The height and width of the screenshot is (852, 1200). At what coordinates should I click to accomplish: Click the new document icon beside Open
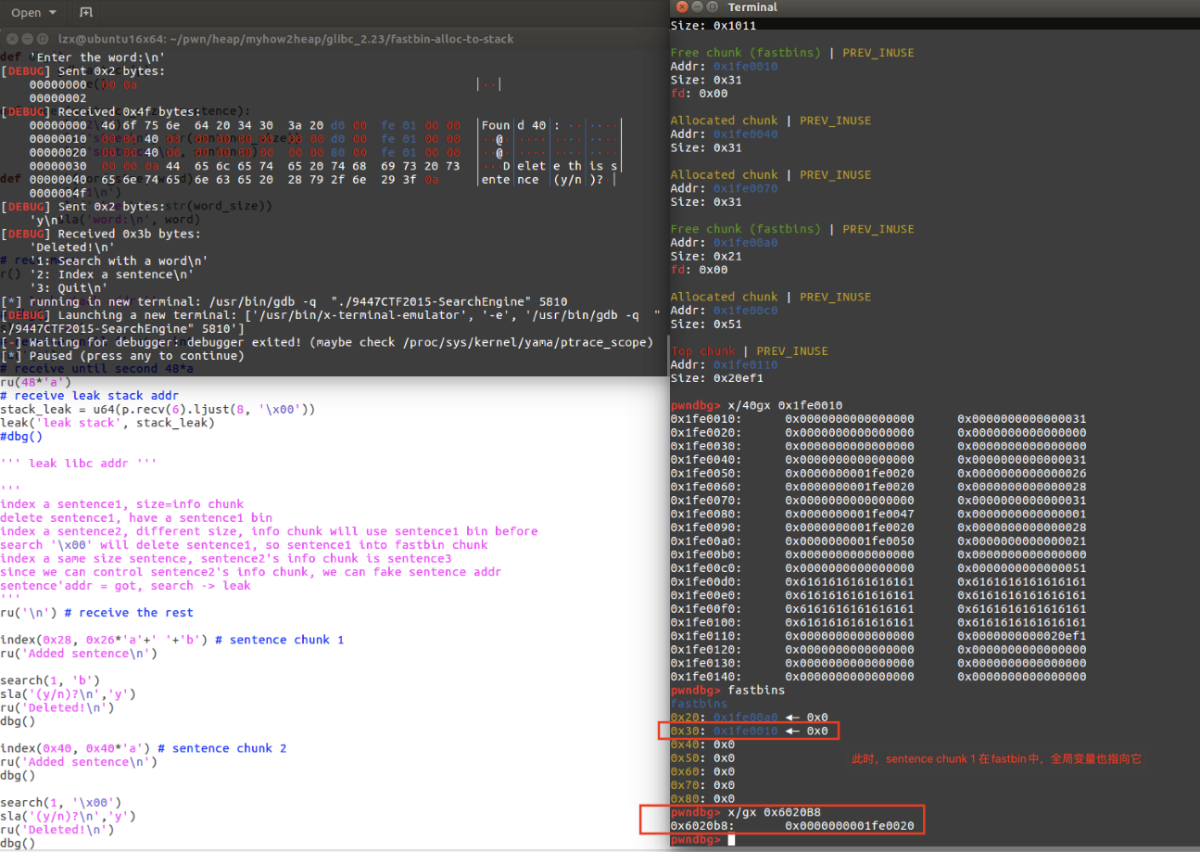click(86, 13)
